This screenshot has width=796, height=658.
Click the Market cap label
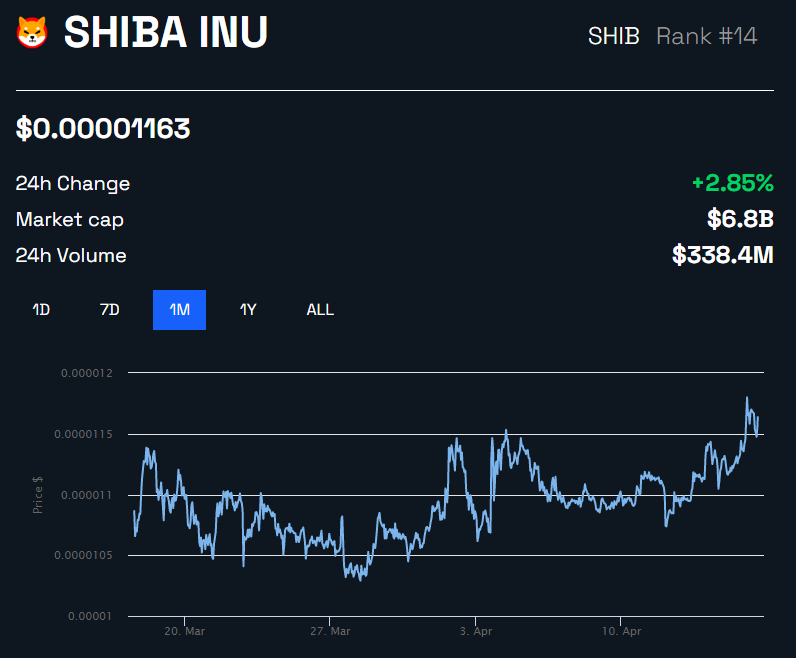coord(70,220)
